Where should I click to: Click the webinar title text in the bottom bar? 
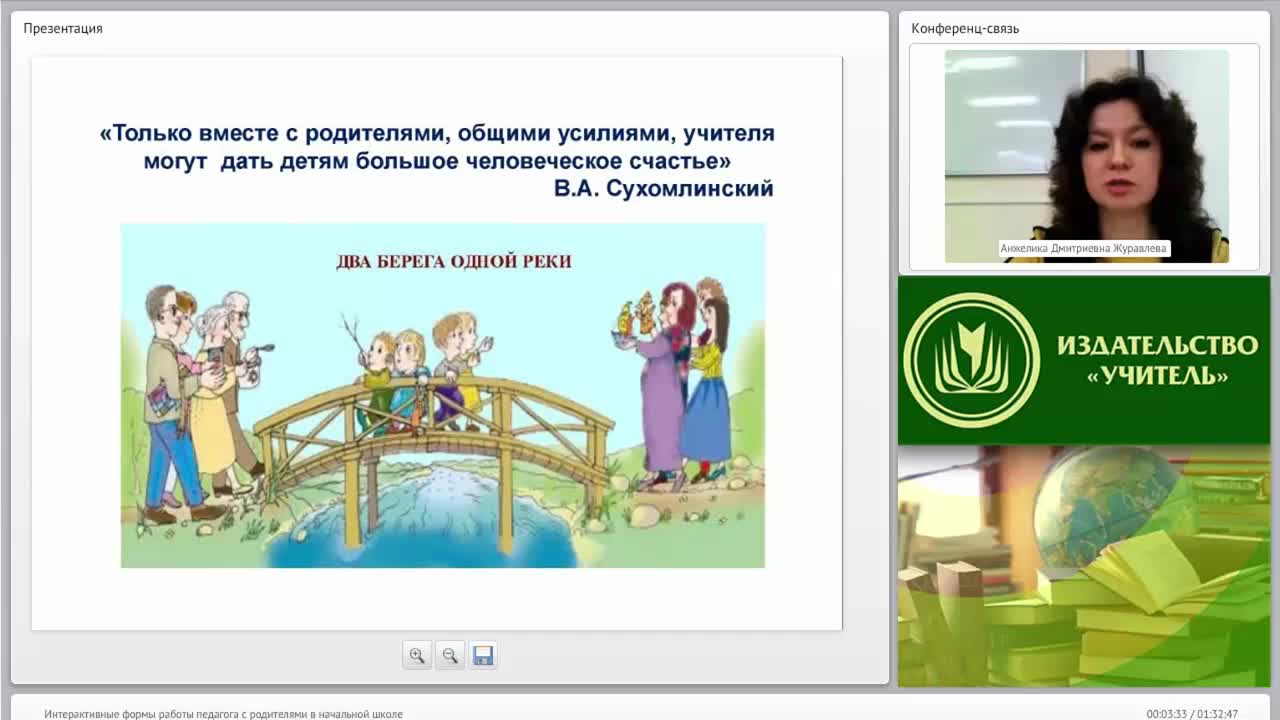tap(224, 714)
